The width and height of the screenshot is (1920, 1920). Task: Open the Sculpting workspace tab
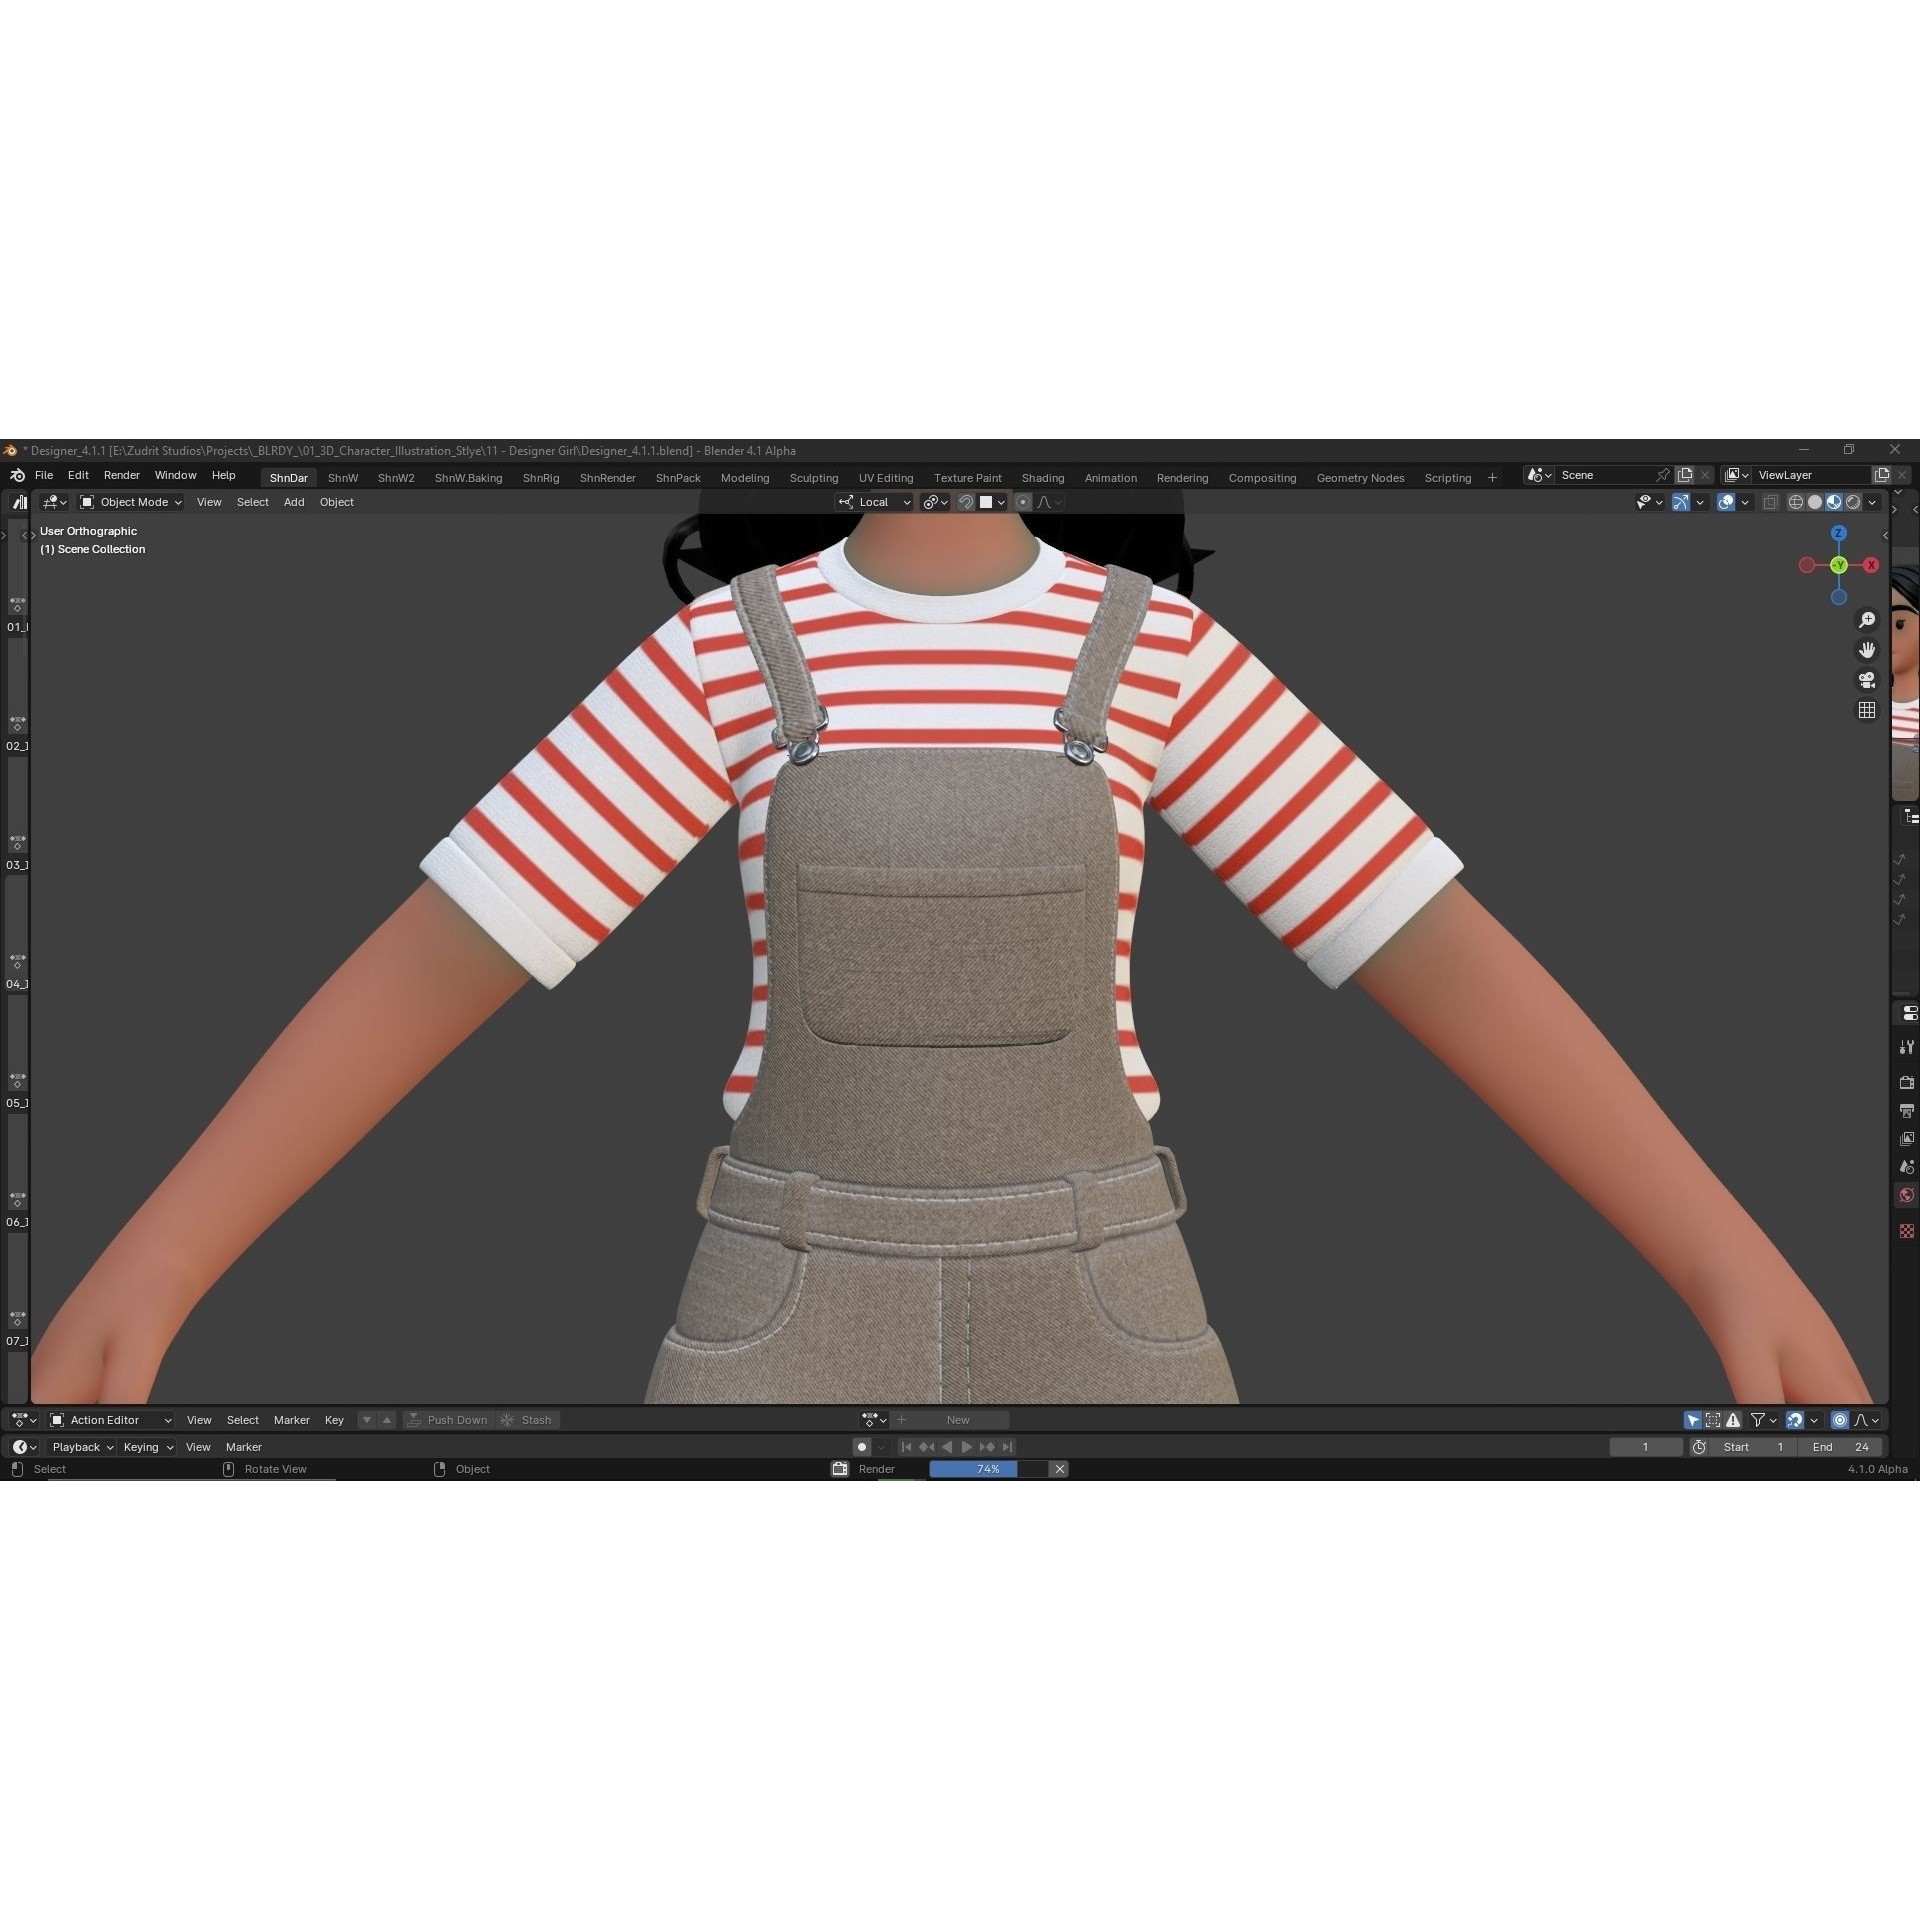click(x=814, y=478)
